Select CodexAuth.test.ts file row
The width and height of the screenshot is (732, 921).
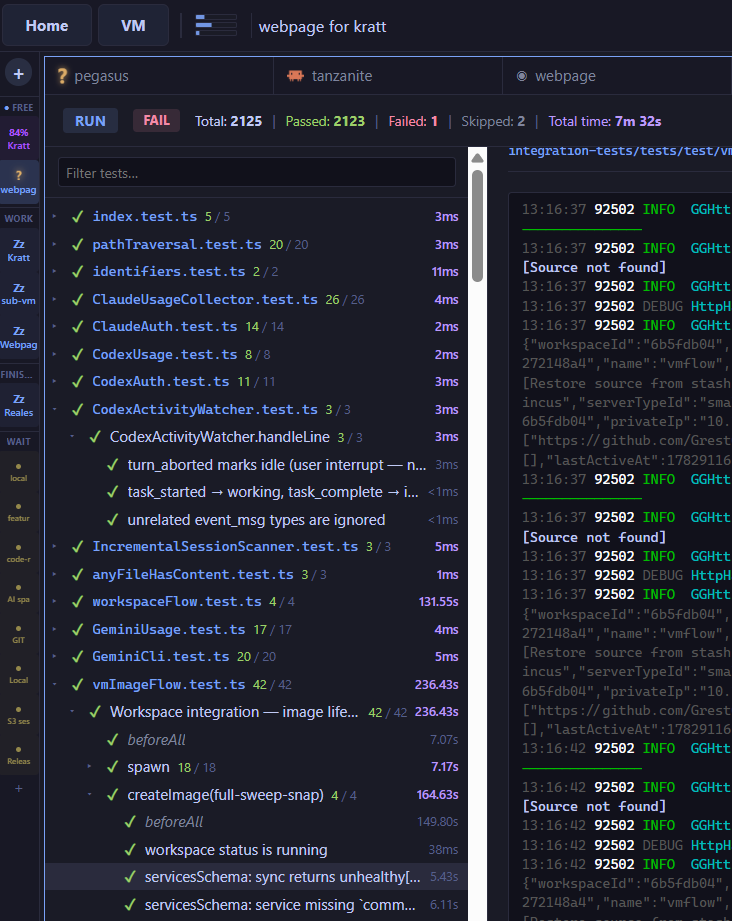[x=257, y=382]
